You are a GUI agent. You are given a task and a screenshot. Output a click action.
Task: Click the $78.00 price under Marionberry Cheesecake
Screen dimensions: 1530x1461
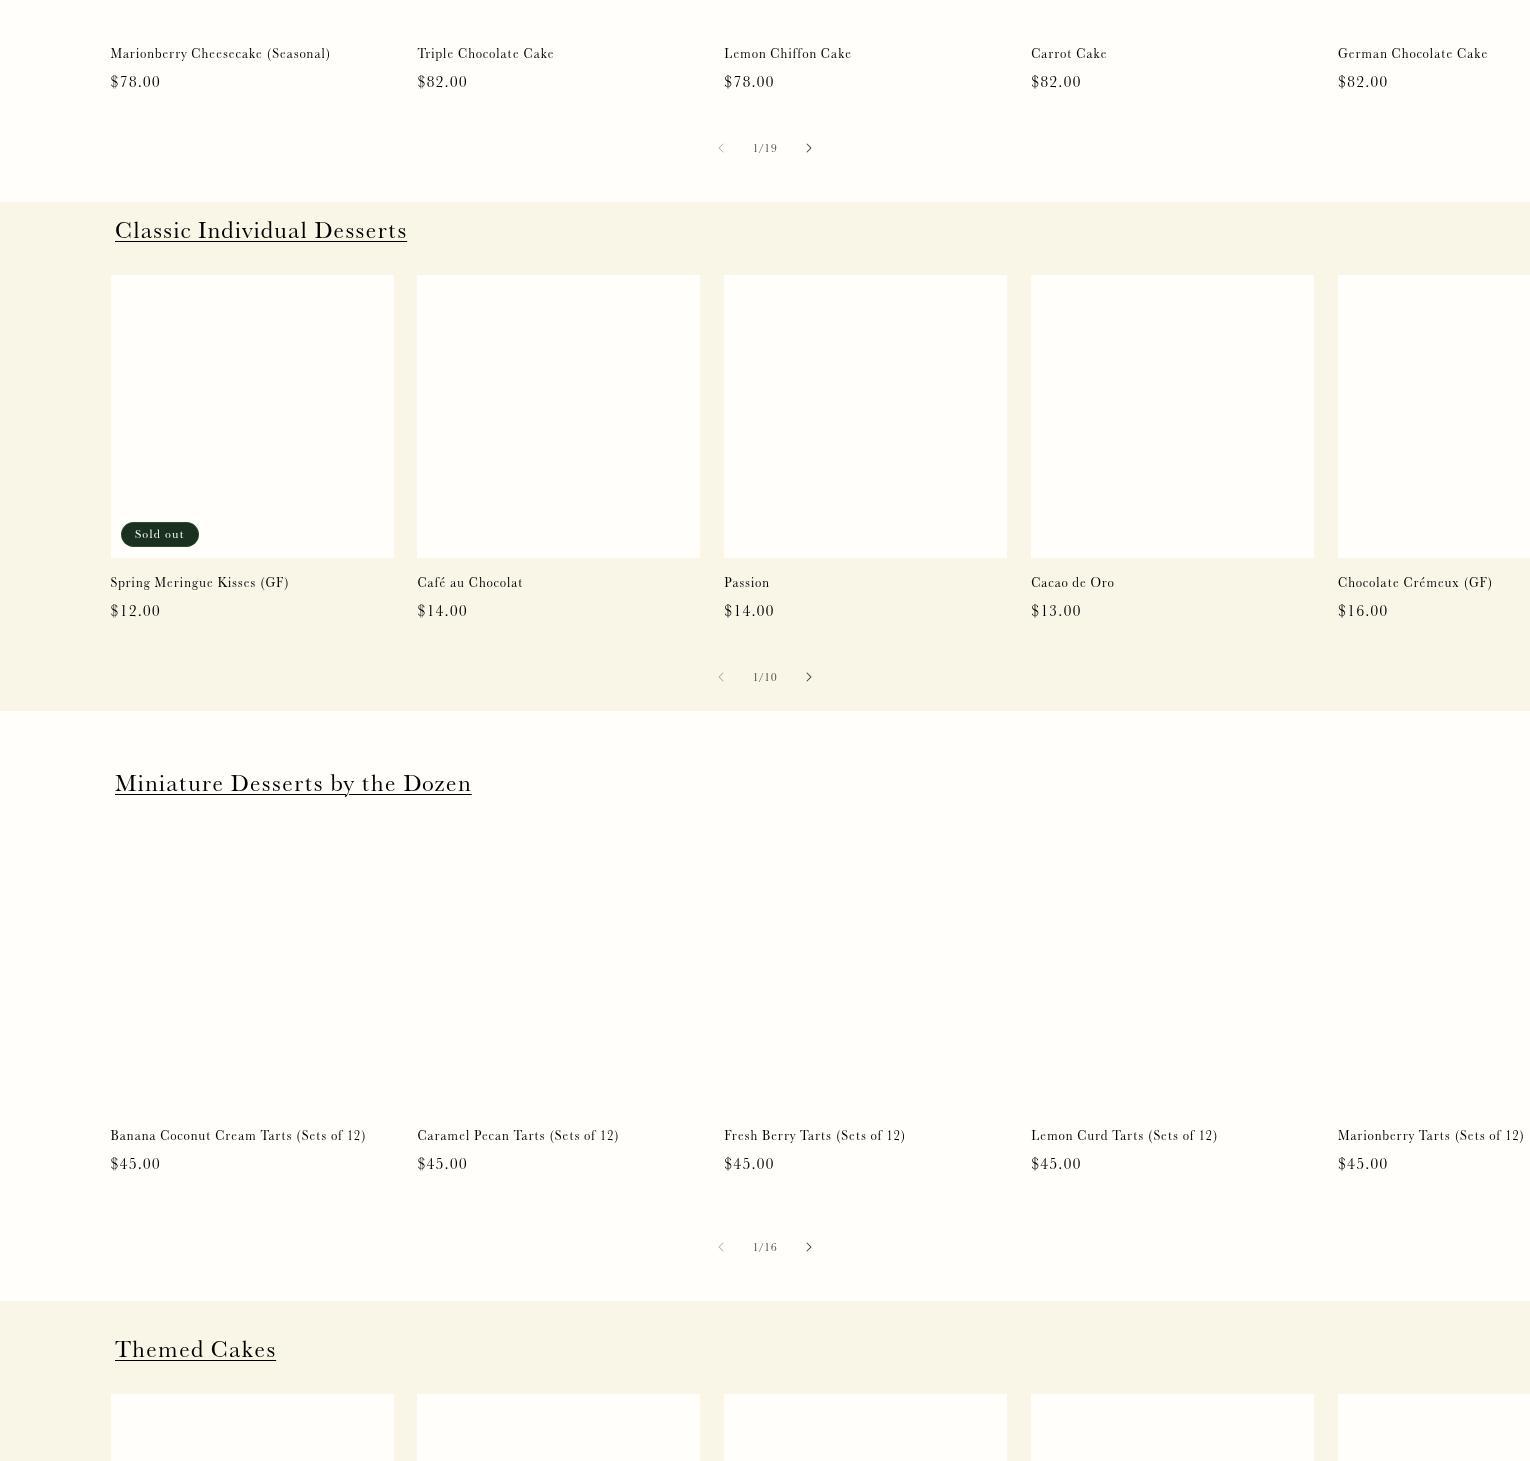pos(135,82)
